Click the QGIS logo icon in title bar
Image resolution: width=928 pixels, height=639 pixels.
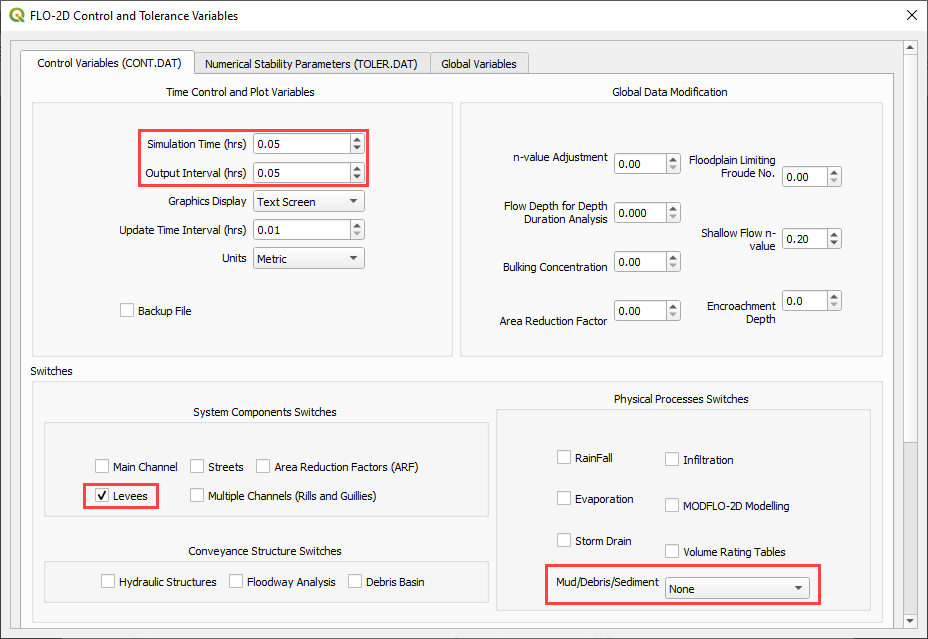point(17,16)
